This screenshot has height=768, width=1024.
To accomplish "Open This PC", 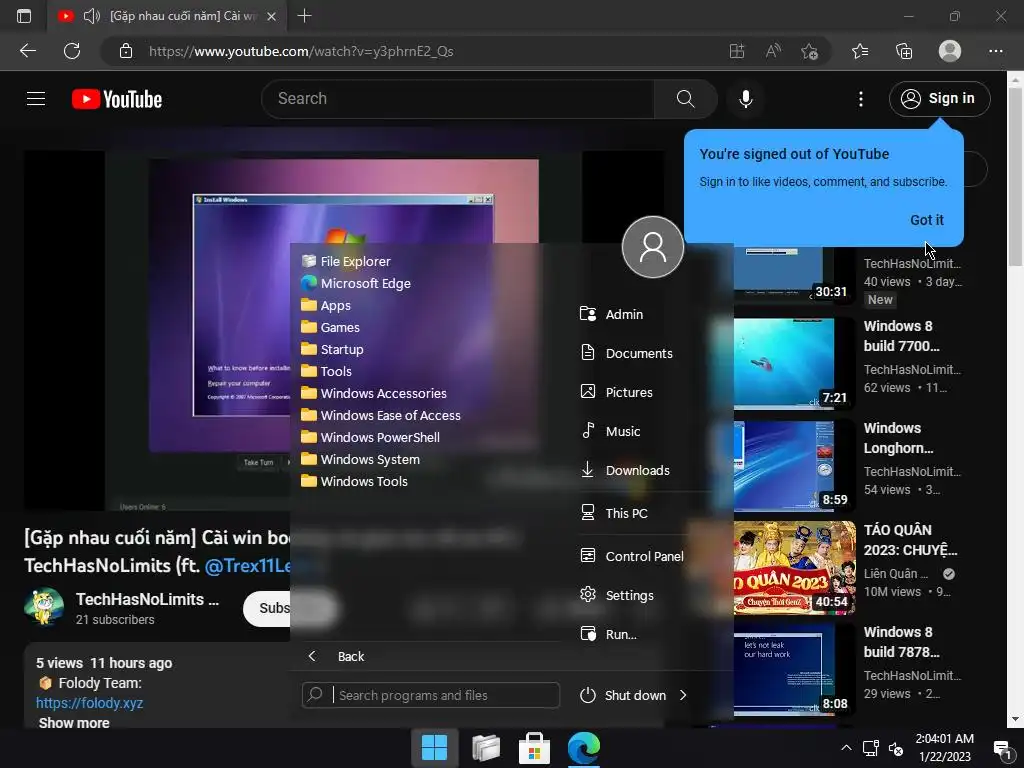I will [614, 513].
